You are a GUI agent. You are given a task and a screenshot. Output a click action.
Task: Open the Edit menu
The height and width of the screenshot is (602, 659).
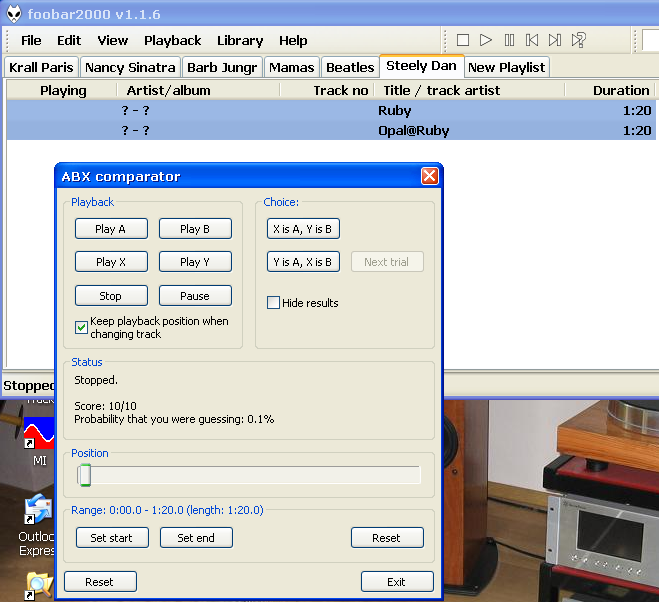(x=69, y=40)
